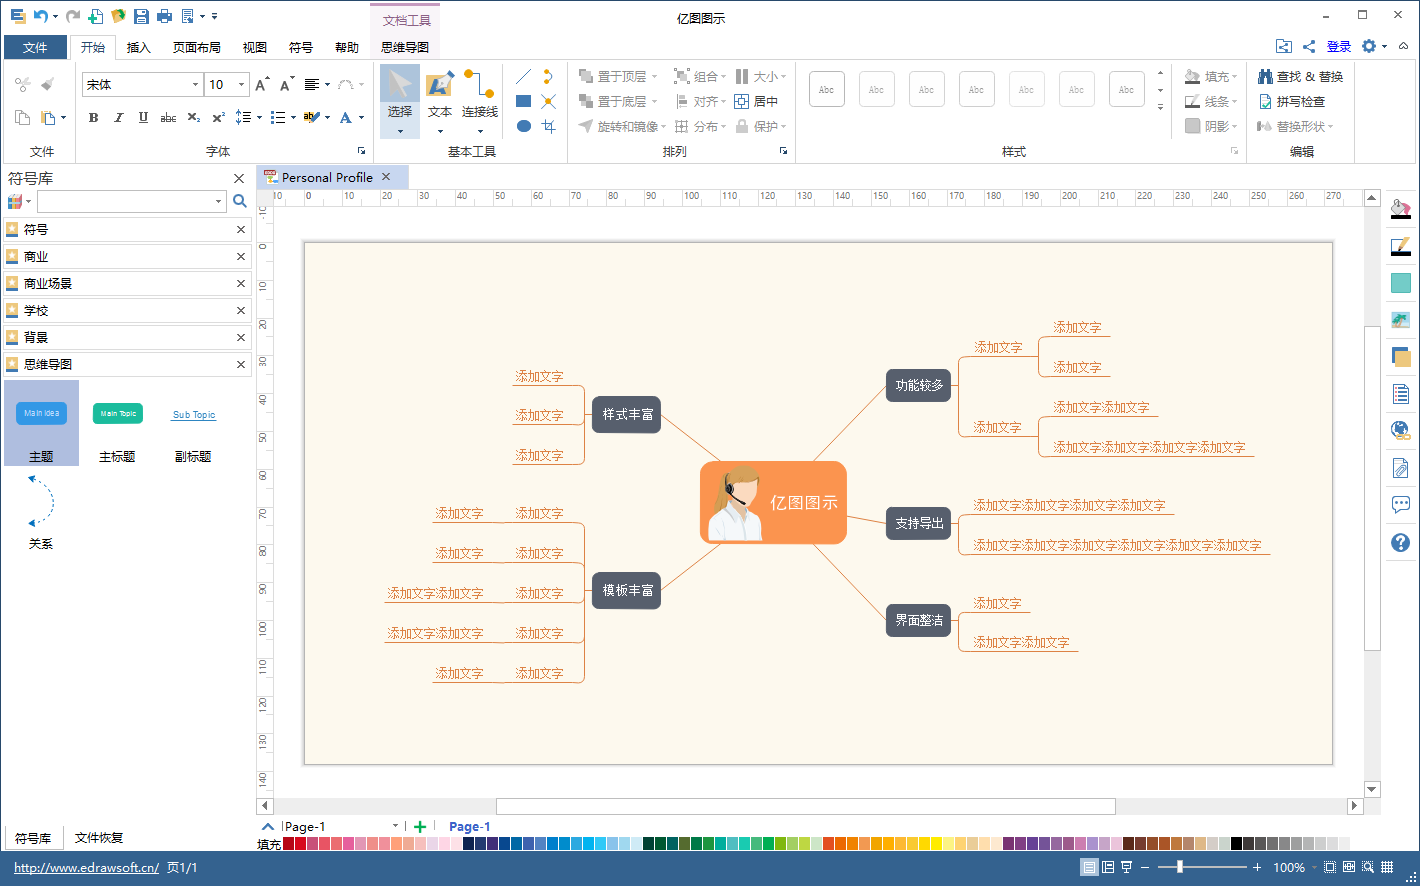Pick the rectangle shape tool icon
This screenshot has width=1420, height=886.
(x=523, y=101)
